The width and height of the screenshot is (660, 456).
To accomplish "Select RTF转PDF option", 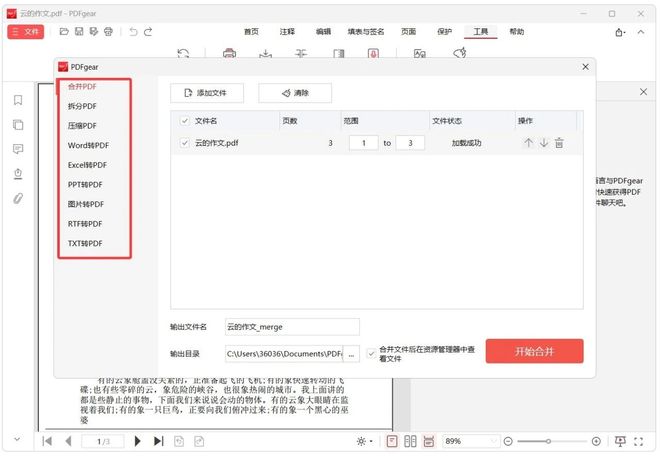I will pos(85,224).
